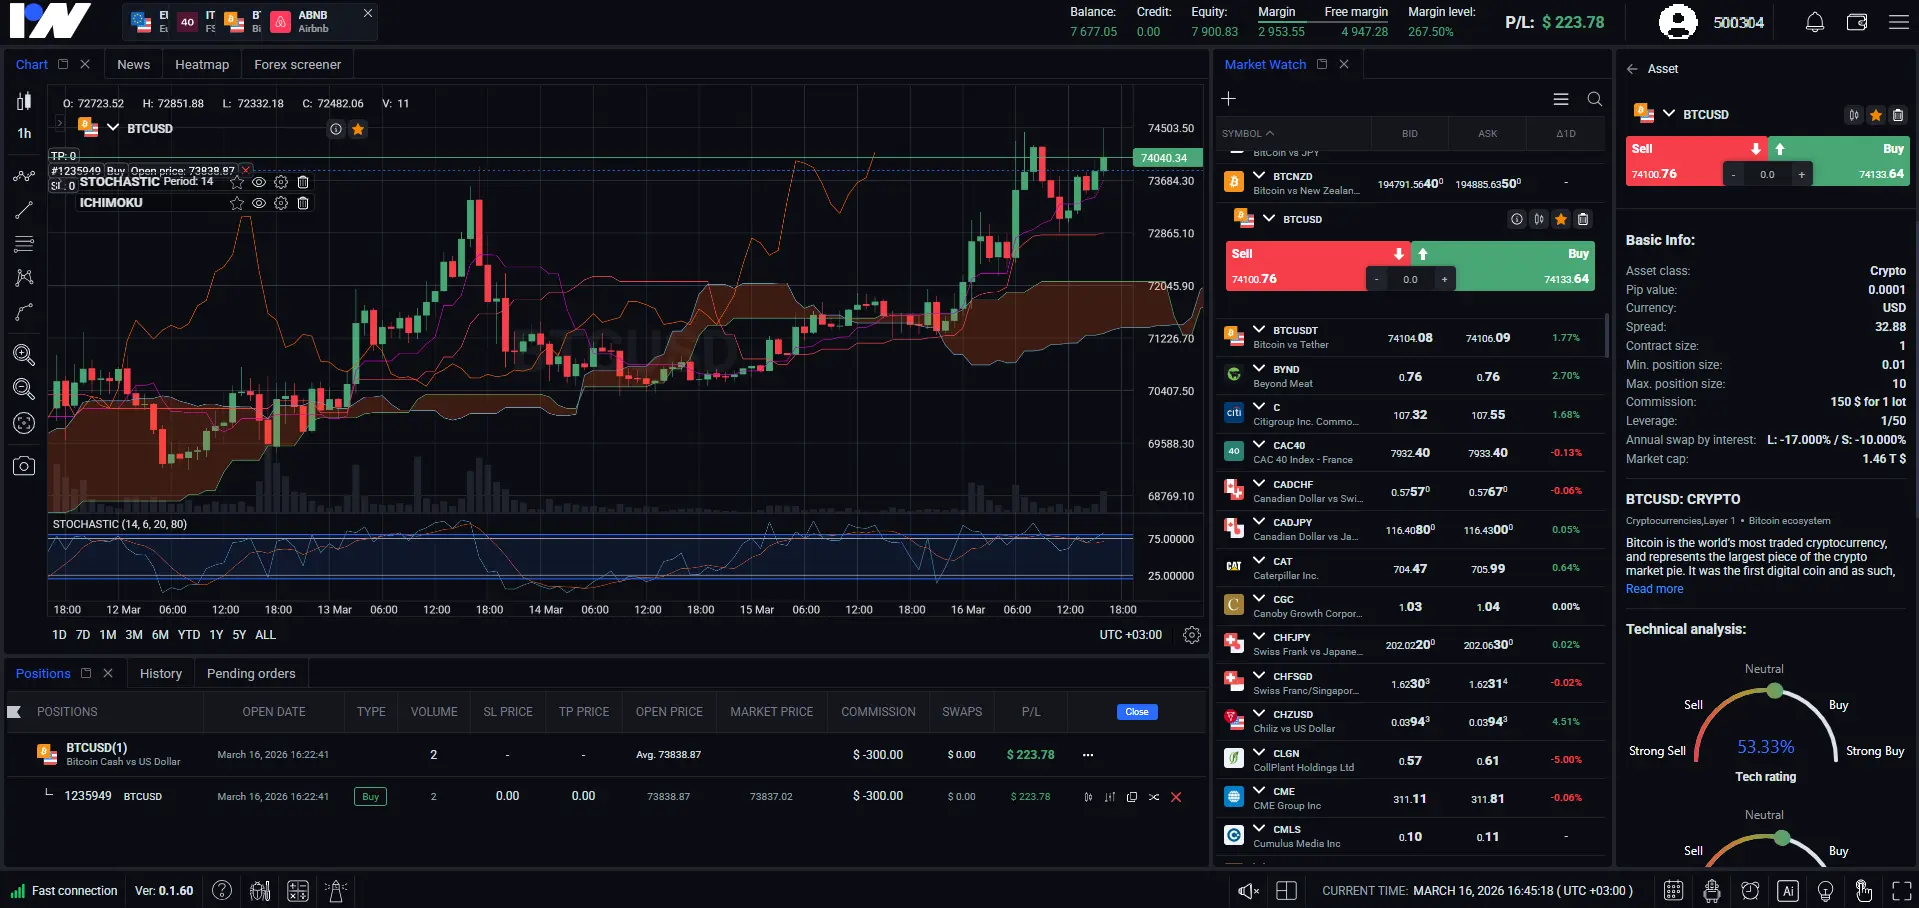Viewport: 1919px width, 908px height.
Task: Open the candlestick chart type selector
Action: [x=24, y=100]
